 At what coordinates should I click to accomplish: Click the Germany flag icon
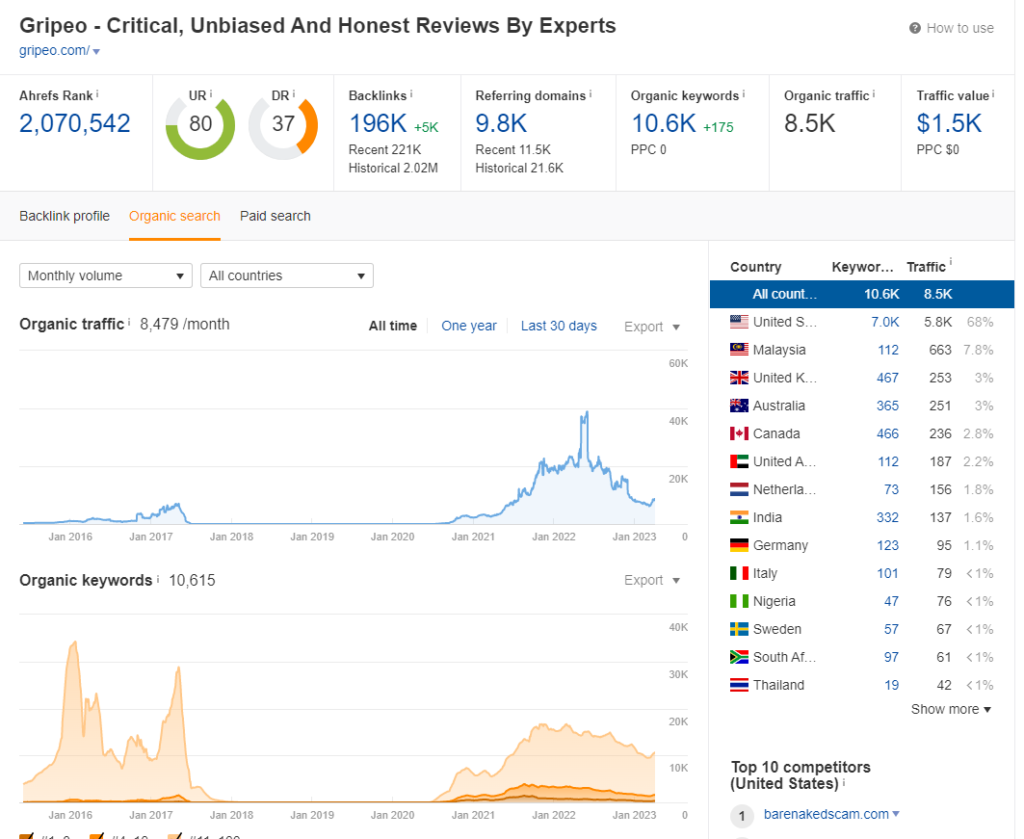(x=739, y=546)
